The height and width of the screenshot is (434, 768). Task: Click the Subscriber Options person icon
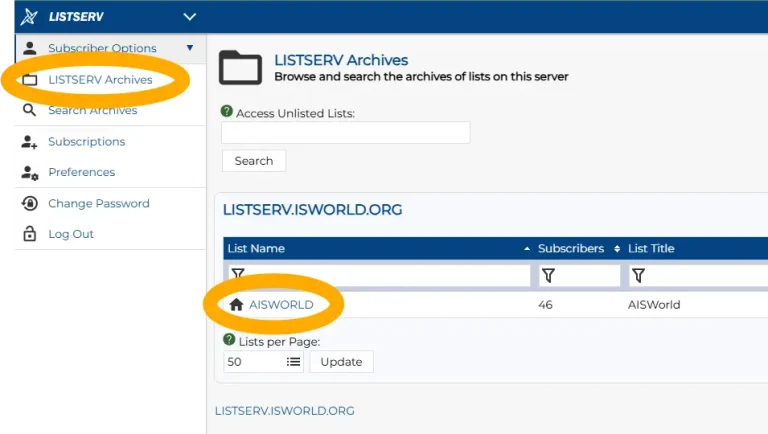[x=29, y=48]
